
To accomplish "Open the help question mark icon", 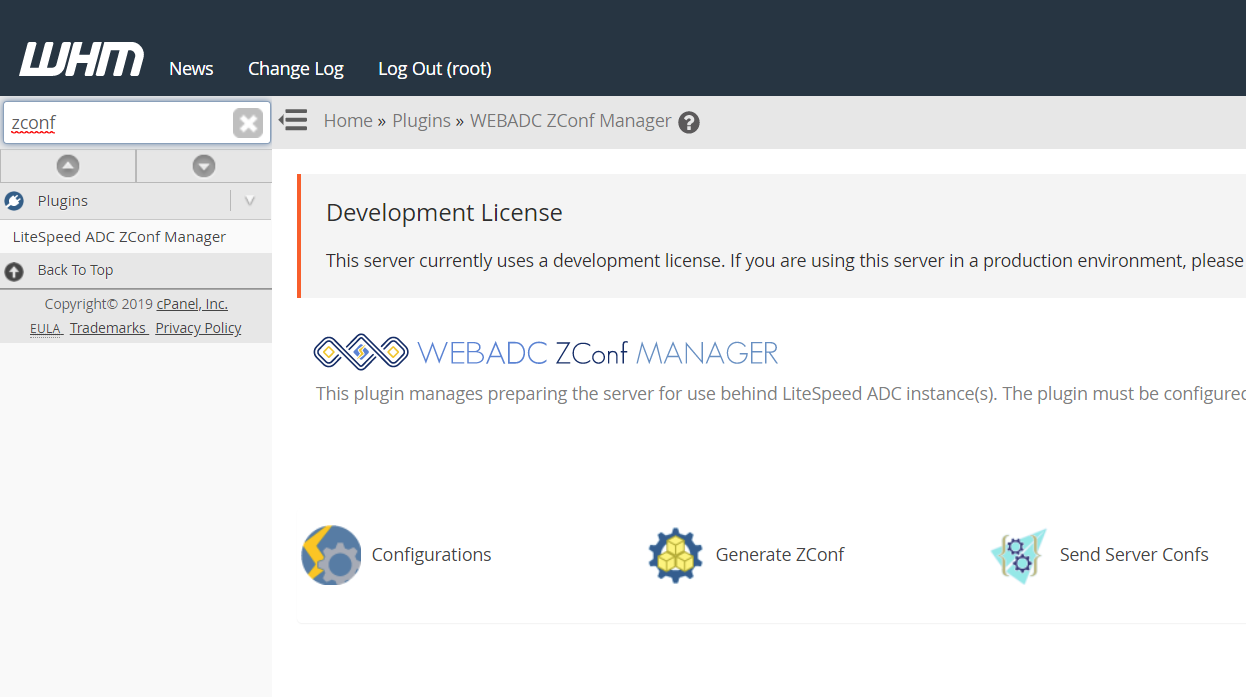I will (x=689, y=123).
